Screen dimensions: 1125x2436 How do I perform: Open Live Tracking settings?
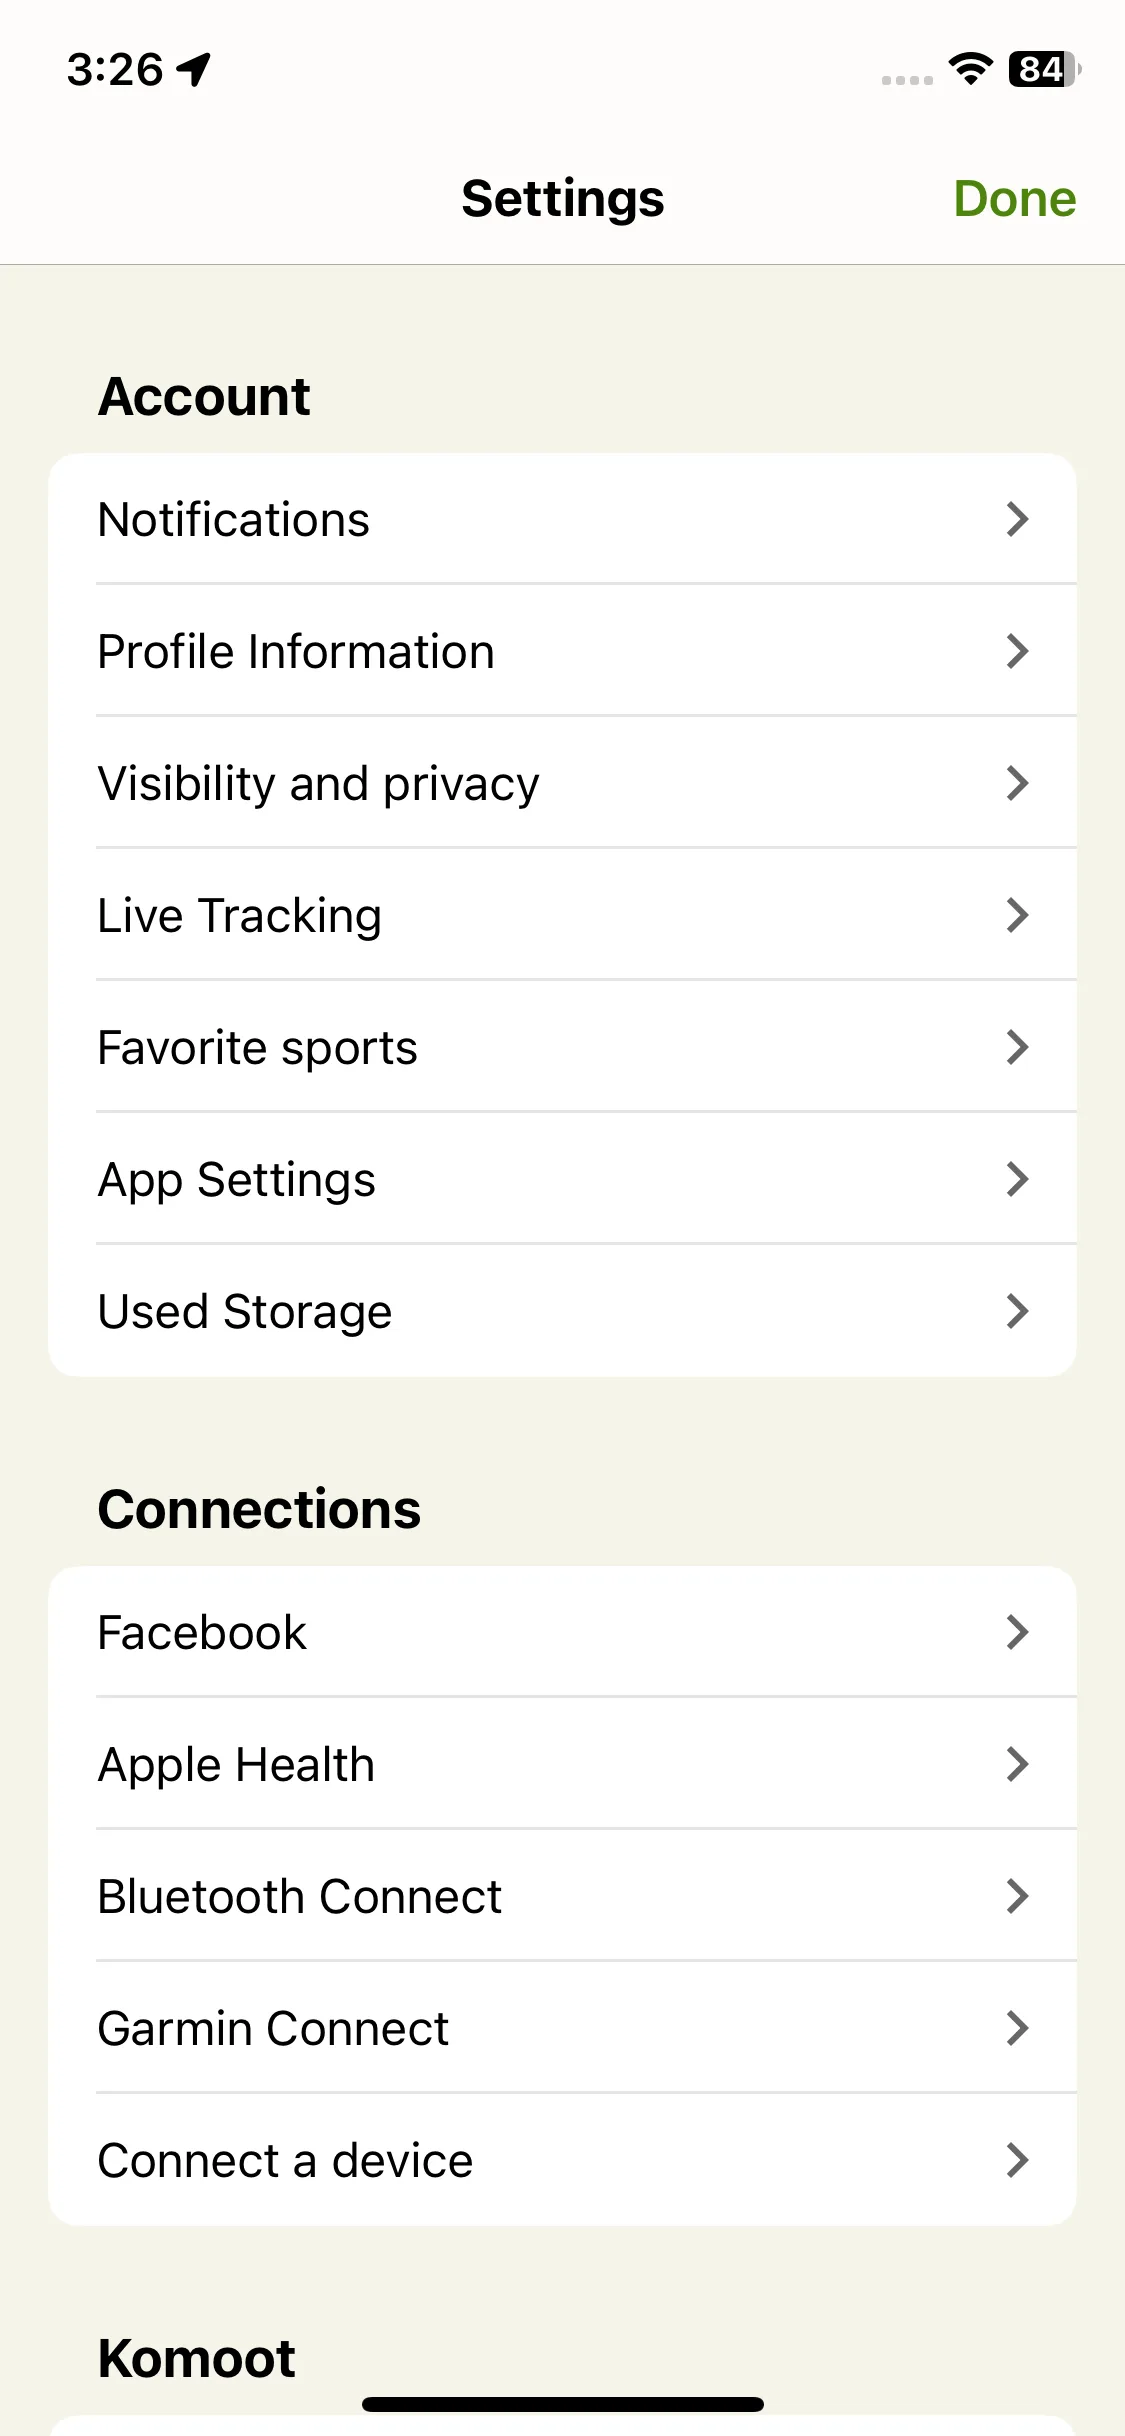562,915
